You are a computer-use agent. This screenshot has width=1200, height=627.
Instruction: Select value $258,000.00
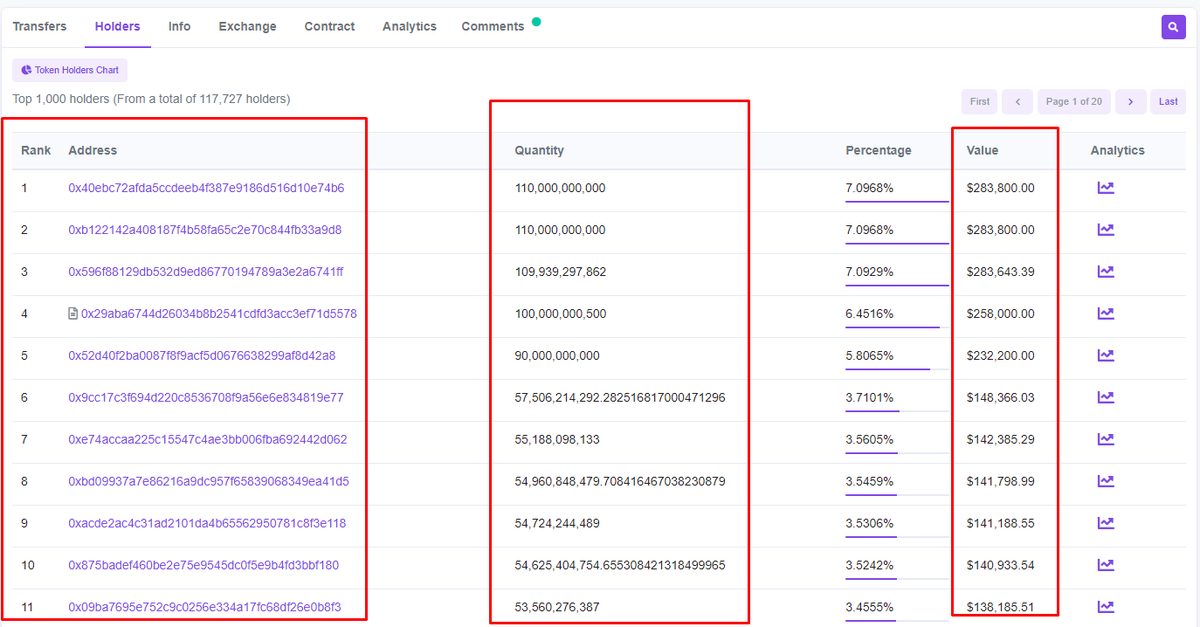pos(1001,314)
